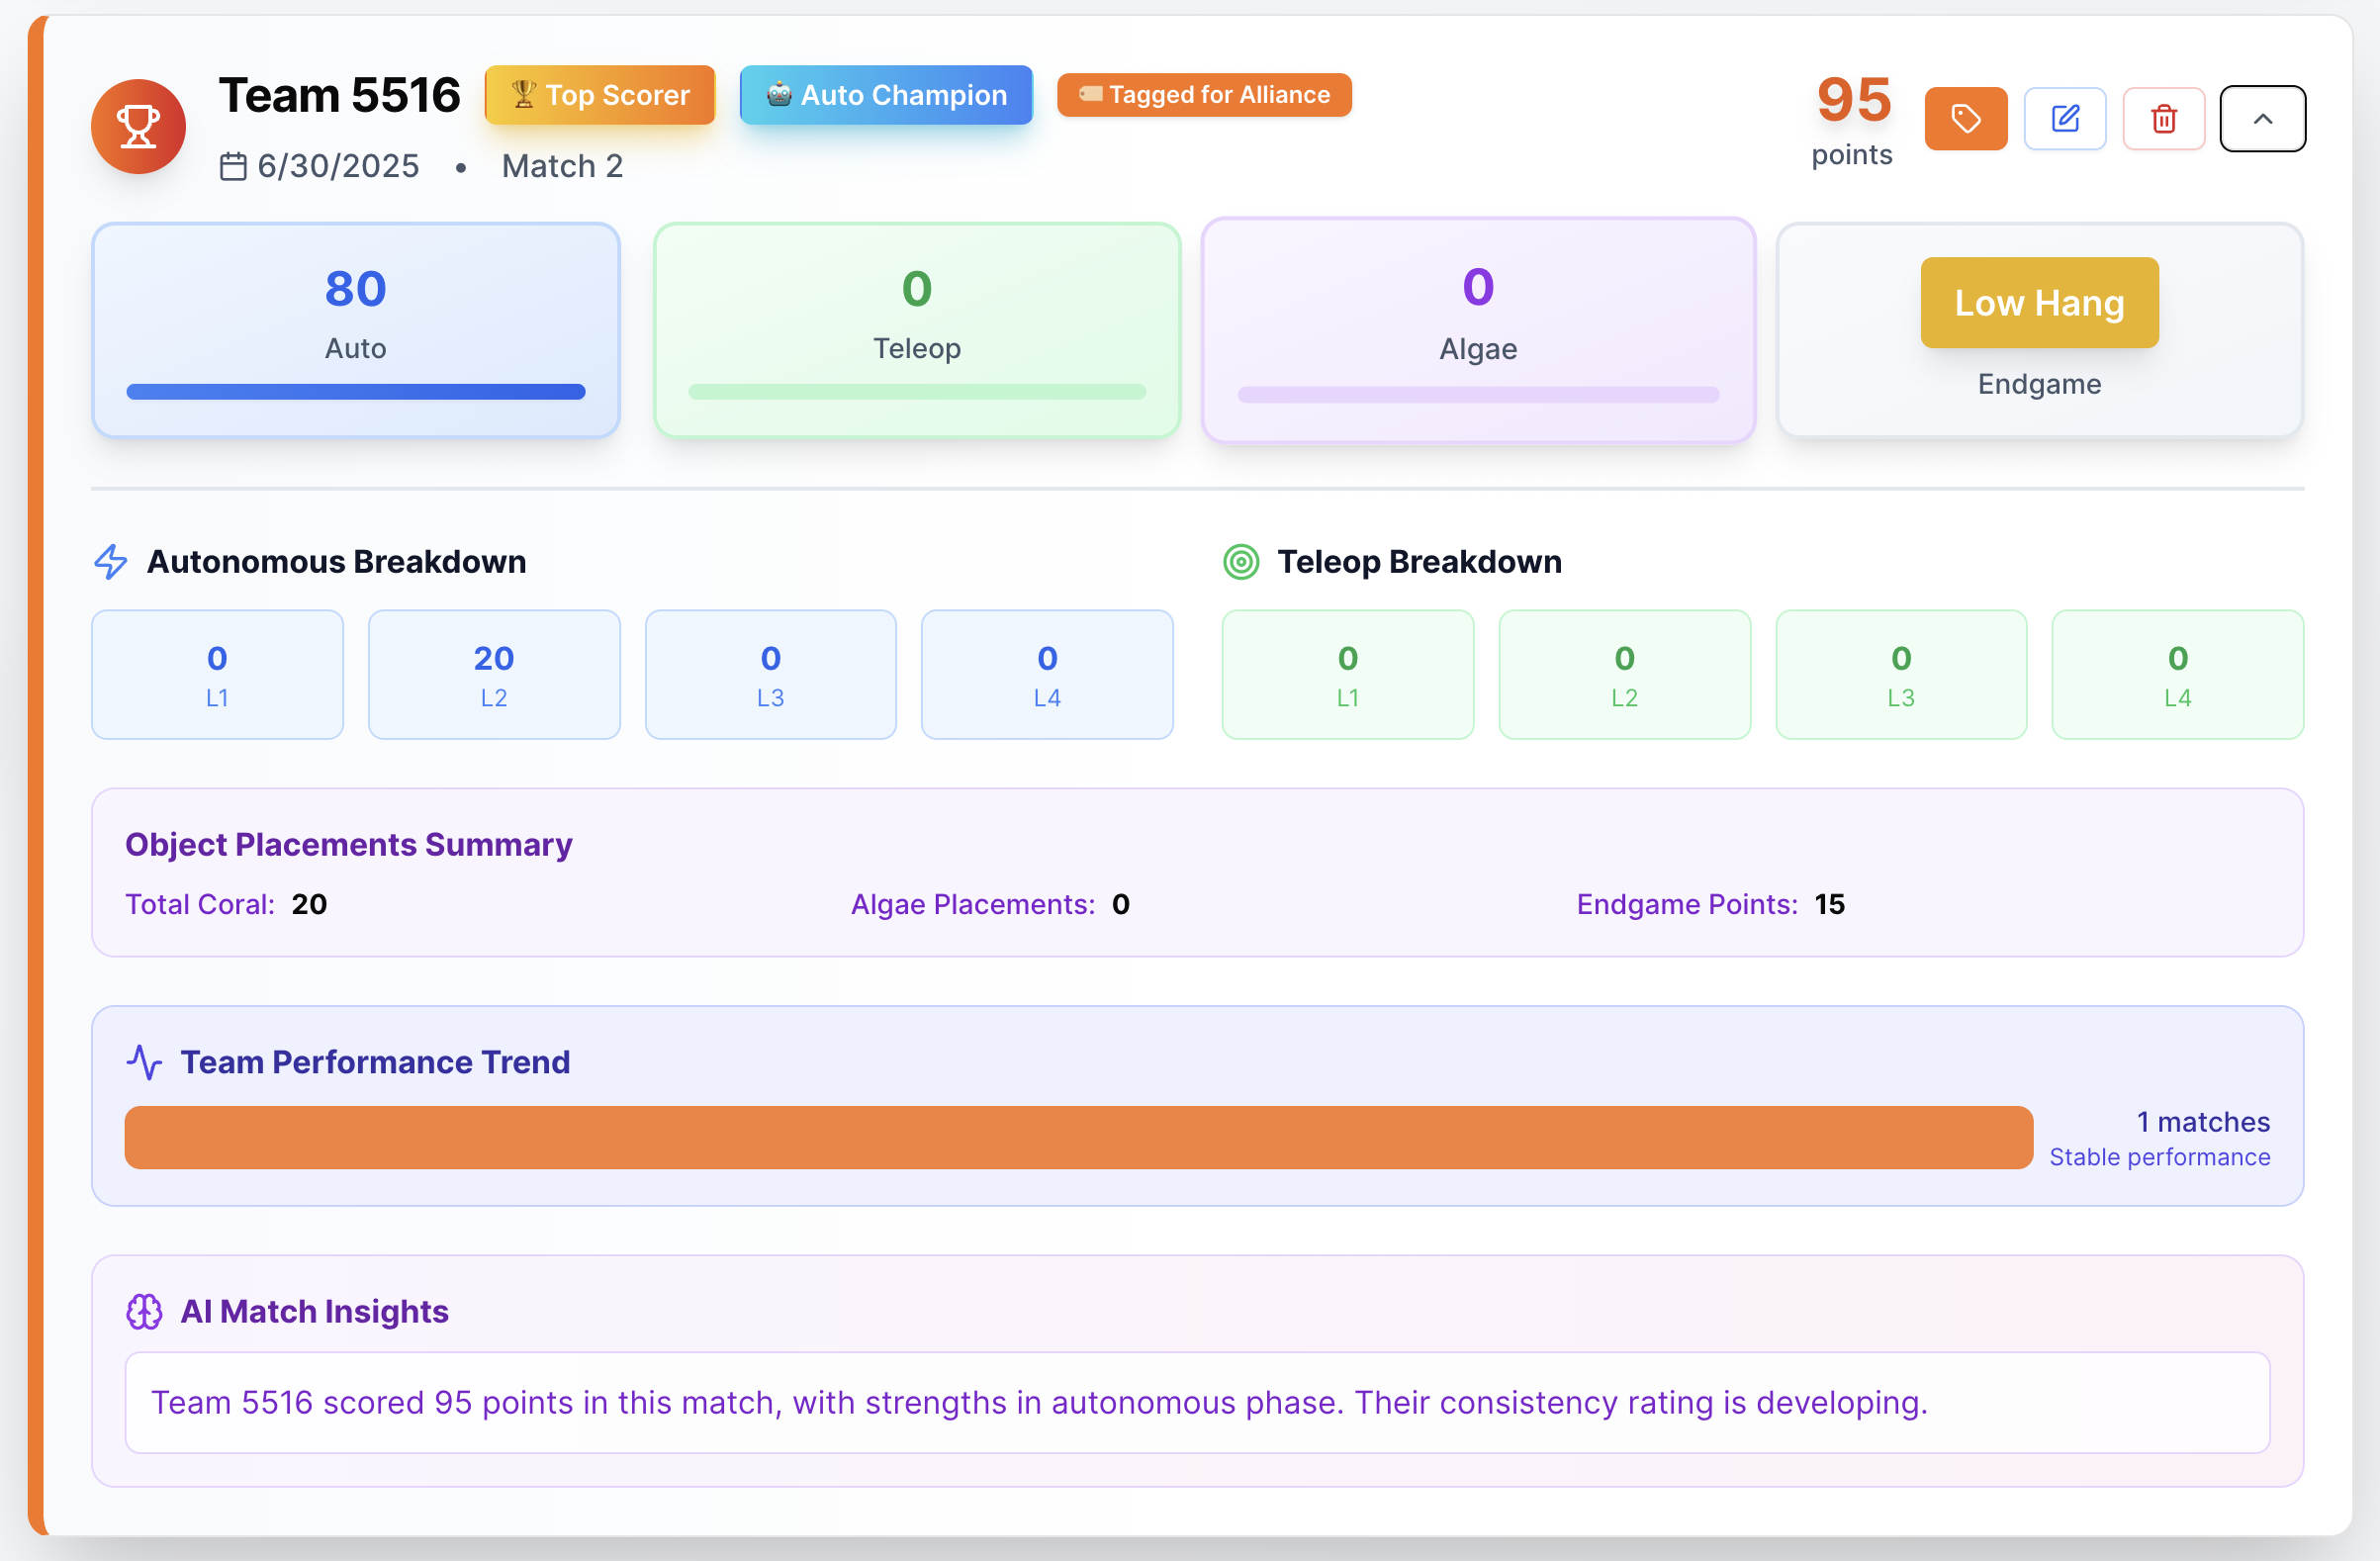
Task: Click the trophy avatar icon
Action: point(138,127)
